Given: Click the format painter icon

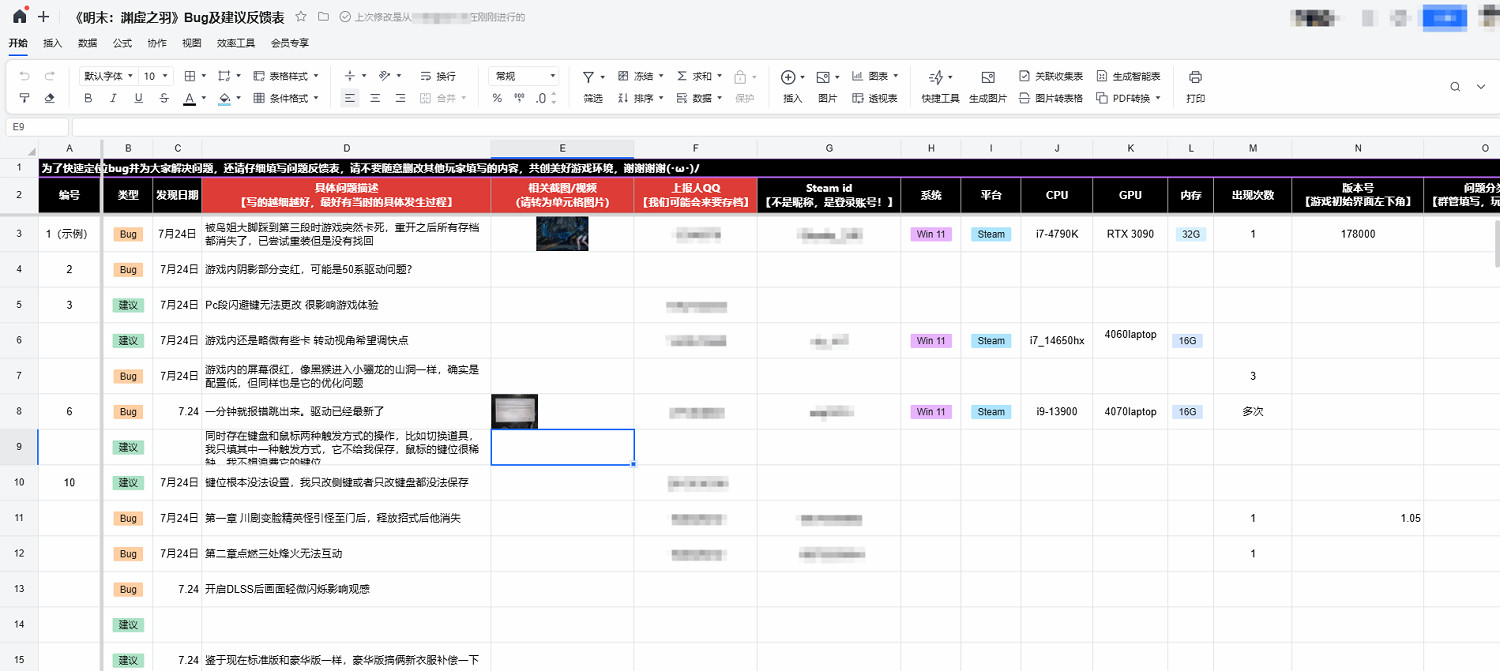Looking at the screenshot, I should [25, 98].
